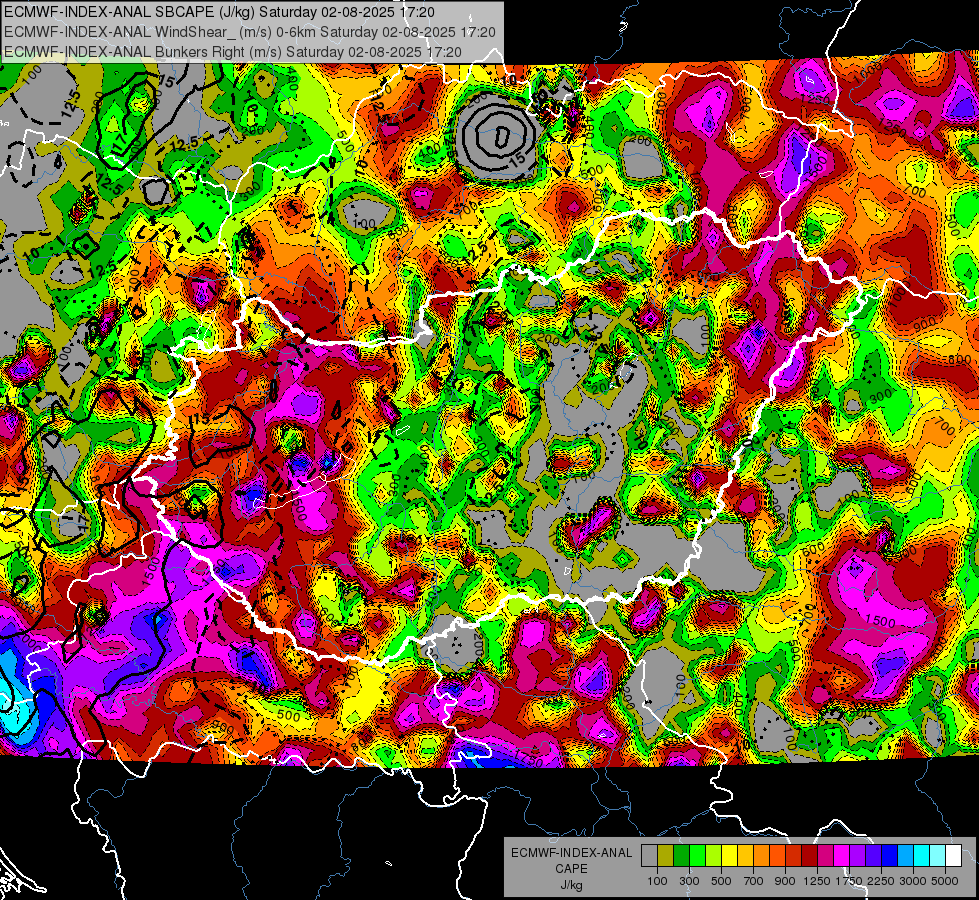Click the 5000 legend scale value
This screenshot has height=900, width=979.
(x=945, y=881)
